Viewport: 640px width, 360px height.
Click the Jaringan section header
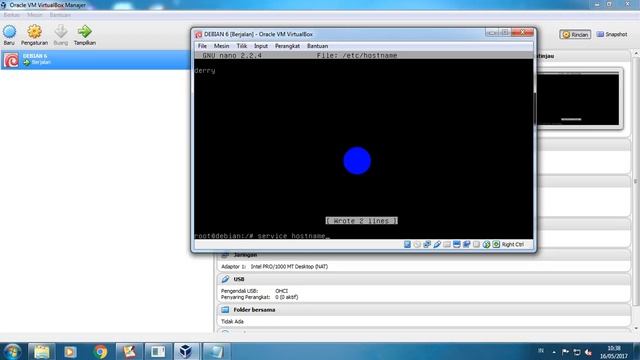(424, 255)
